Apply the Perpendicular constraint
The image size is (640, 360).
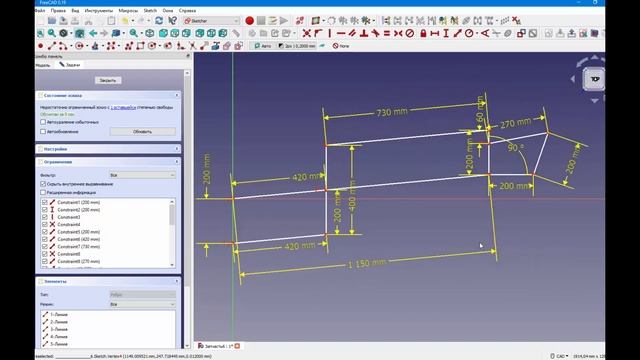[x=364, y=33]
